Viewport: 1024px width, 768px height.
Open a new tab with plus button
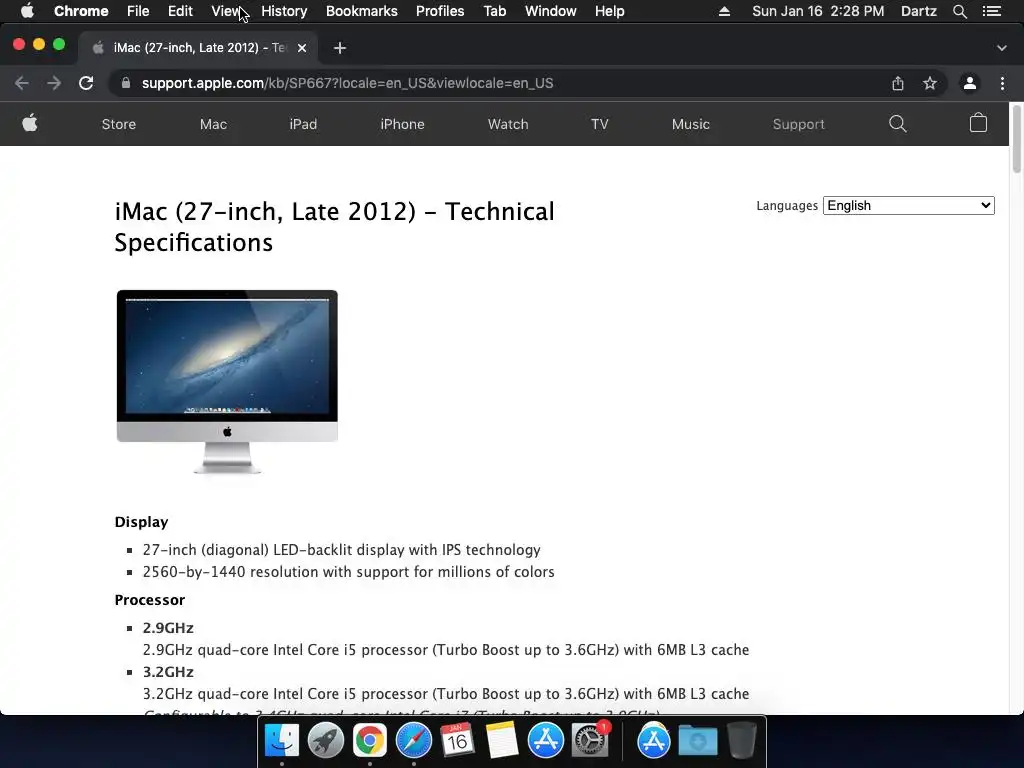click(x=340, y=48)
